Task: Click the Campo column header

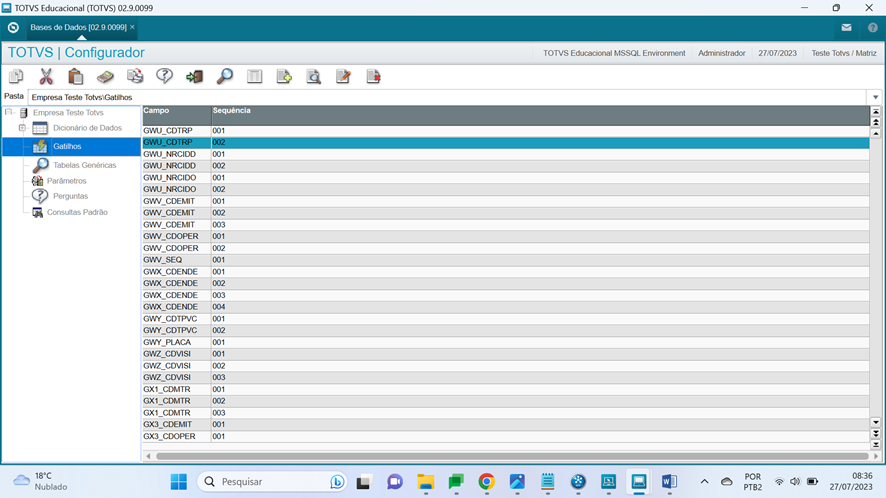Action: [x=176, y=115]
